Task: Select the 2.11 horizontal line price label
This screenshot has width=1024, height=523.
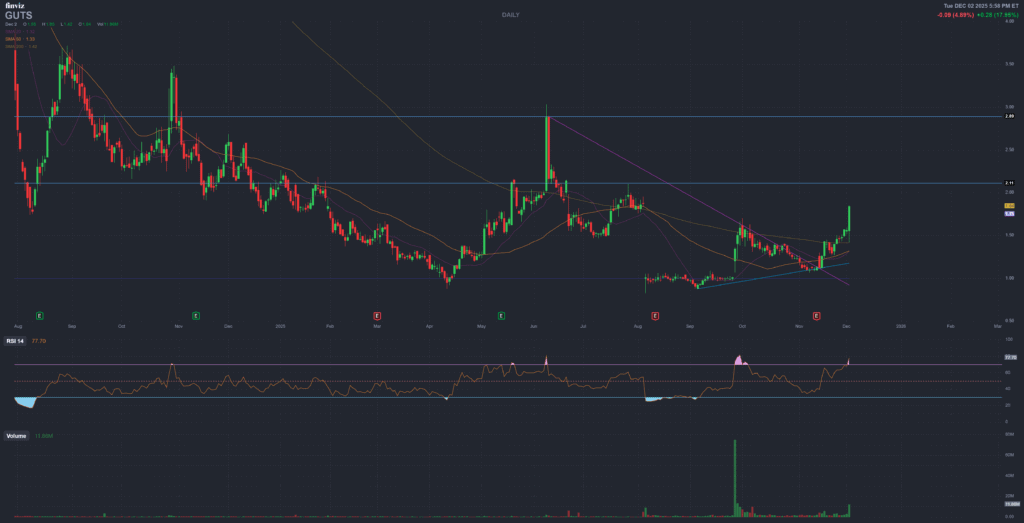Action: click(x=1009, y=183)
